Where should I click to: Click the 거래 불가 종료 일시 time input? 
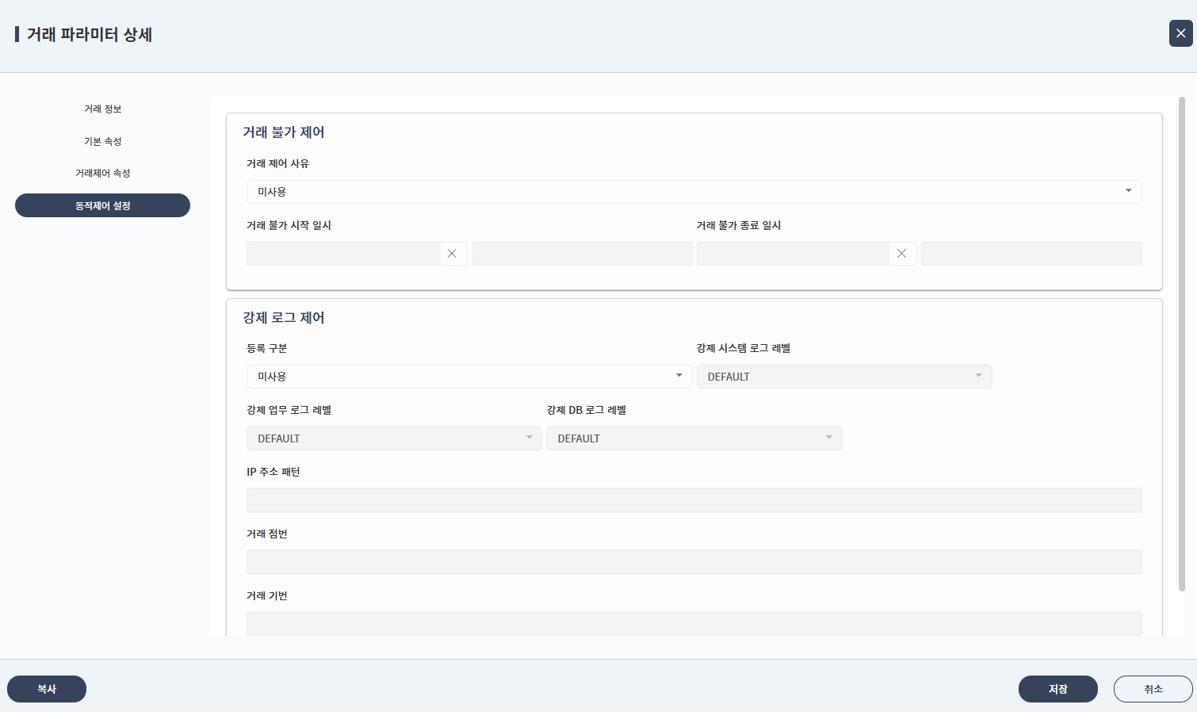[x=1030, y=254]
